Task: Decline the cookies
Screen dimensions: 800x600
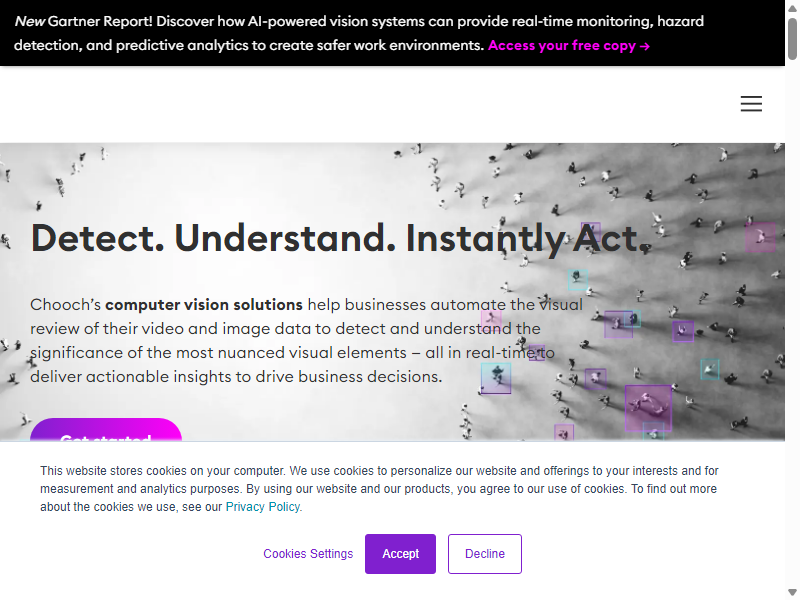Action: tap(485, 554)
